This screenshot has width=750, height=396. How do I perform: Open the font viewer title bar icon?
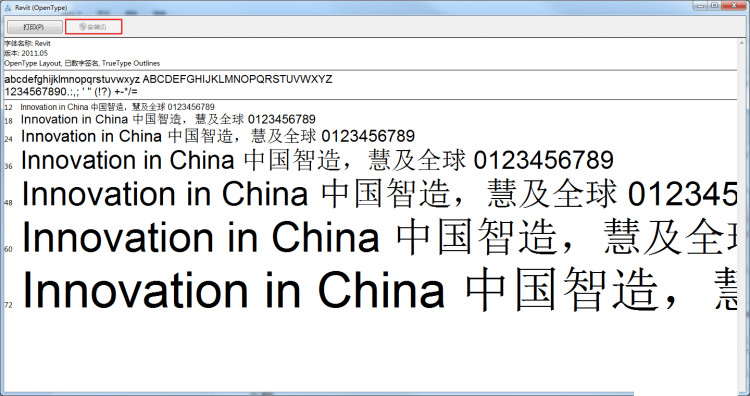pos(7,8)
